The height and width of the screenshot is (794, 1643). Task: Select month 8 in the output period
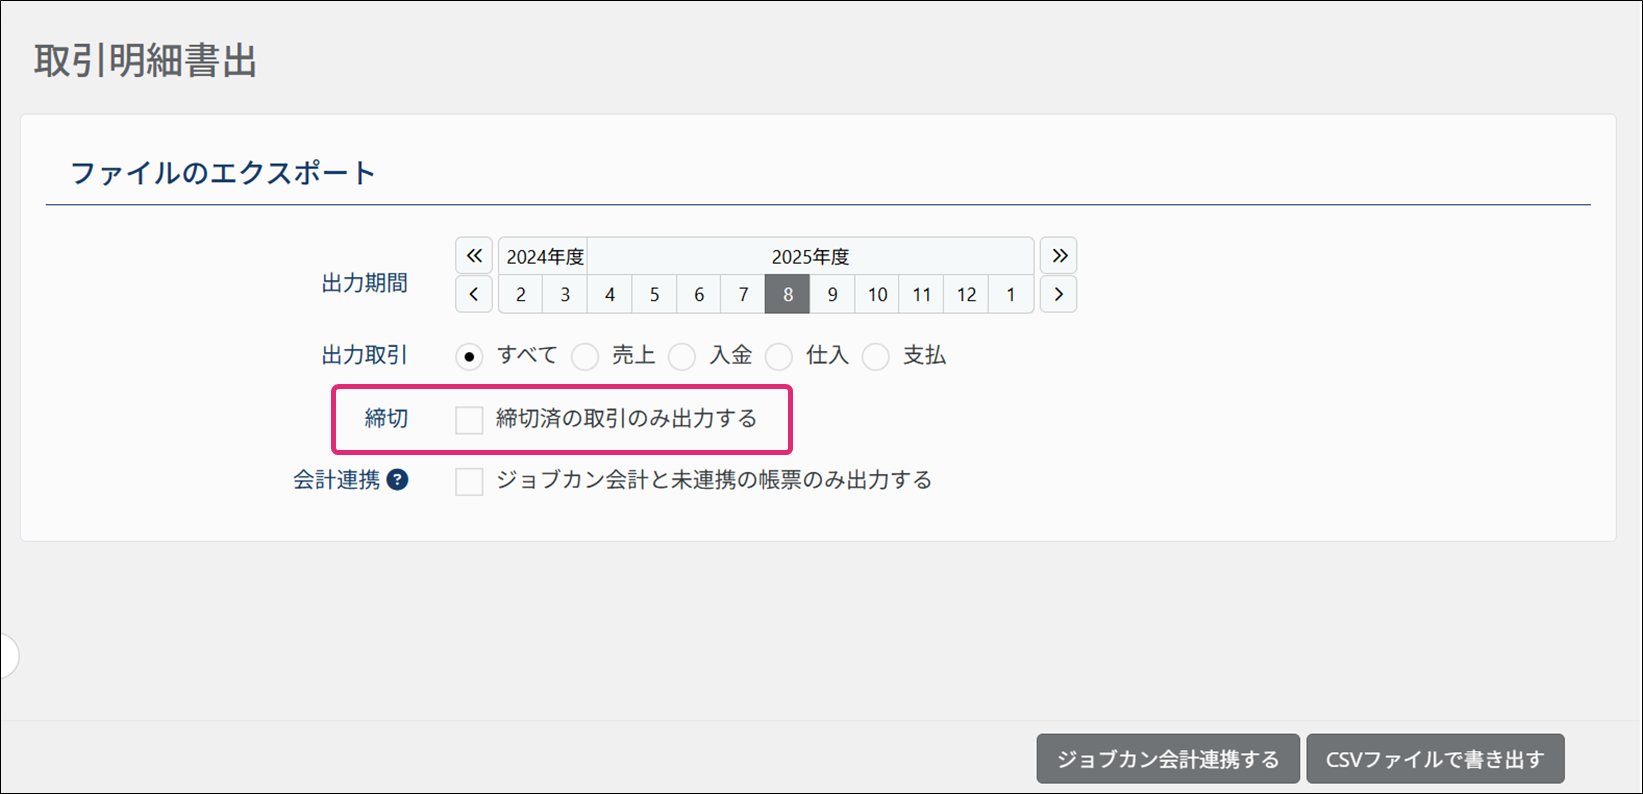pos(788,295)
